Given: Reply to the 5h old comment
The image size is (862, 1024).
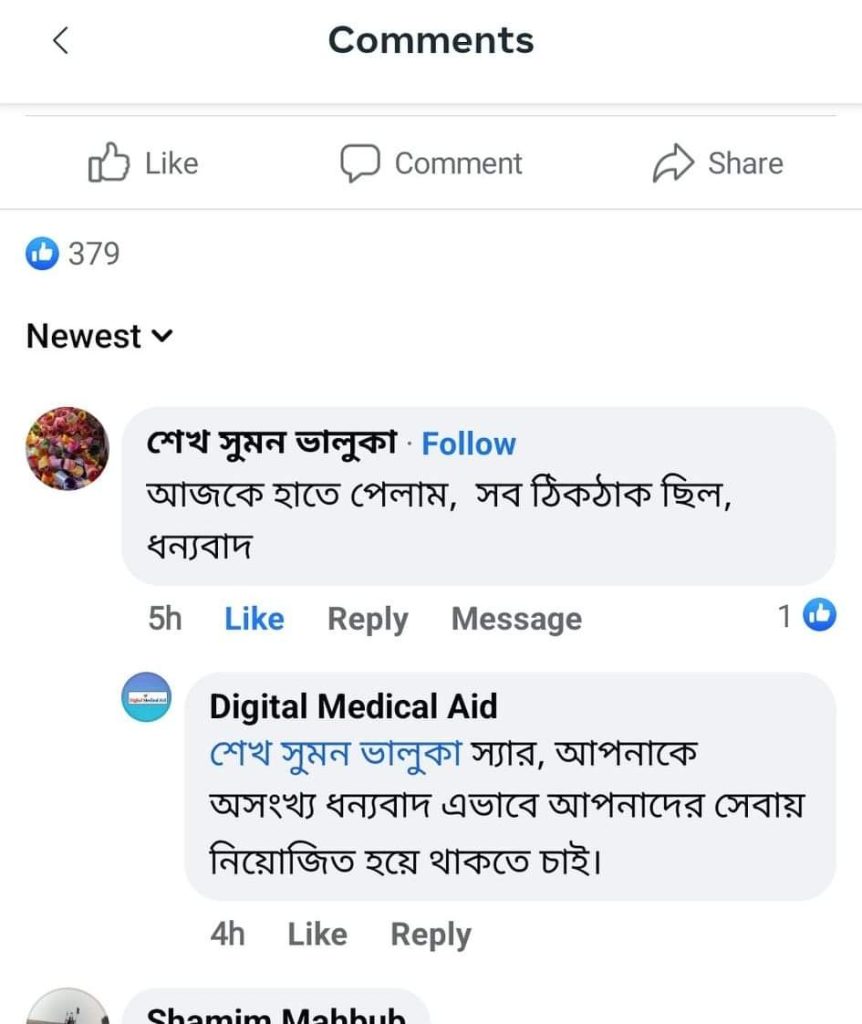Looking at the screenshot, I should (x=367, y=619).
